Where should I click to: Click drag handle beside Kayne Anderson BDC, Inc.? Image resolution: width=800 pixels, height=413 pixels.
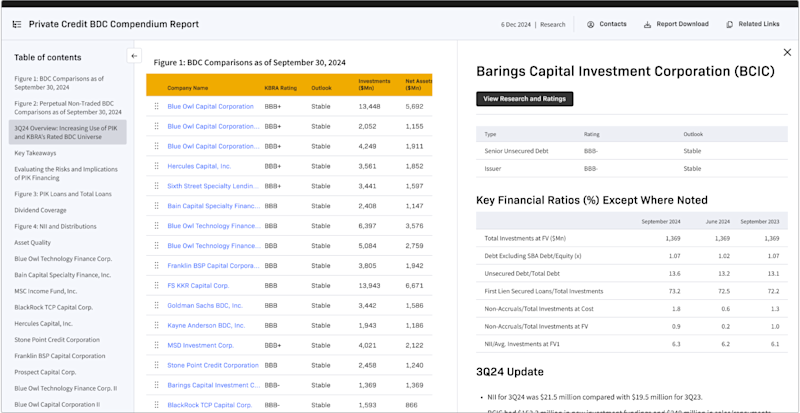coord(157,325)
